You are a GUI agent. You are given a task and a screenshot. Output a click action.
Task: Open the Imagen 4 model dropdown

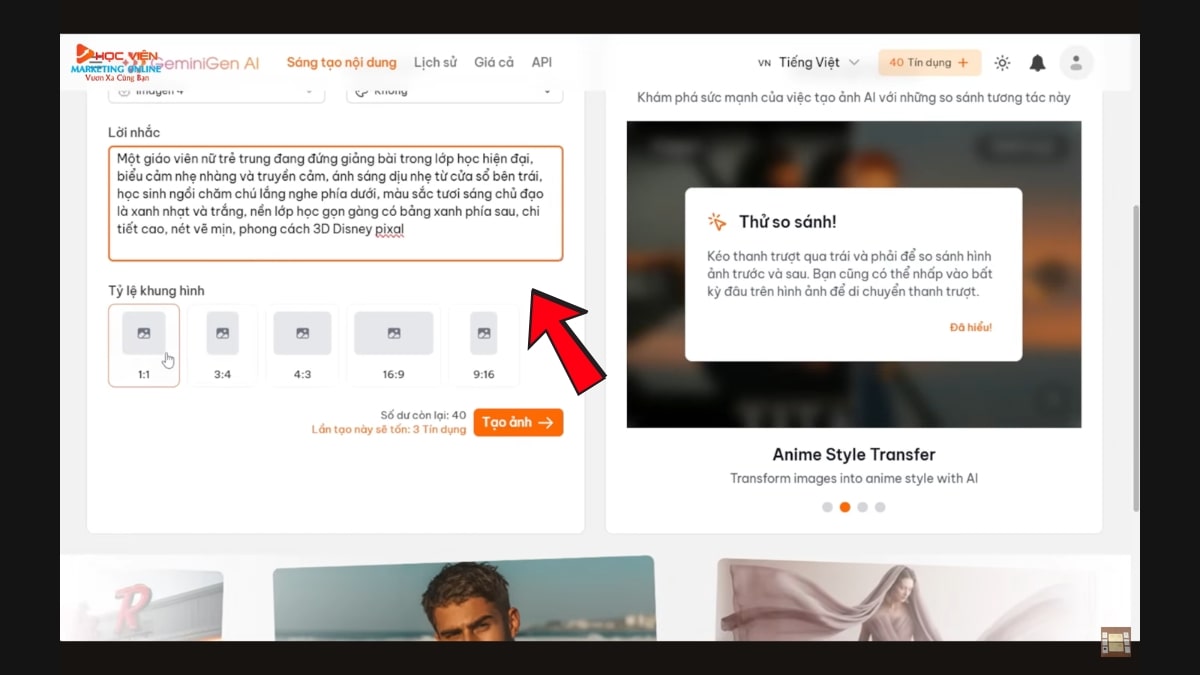tap(216, 92)
